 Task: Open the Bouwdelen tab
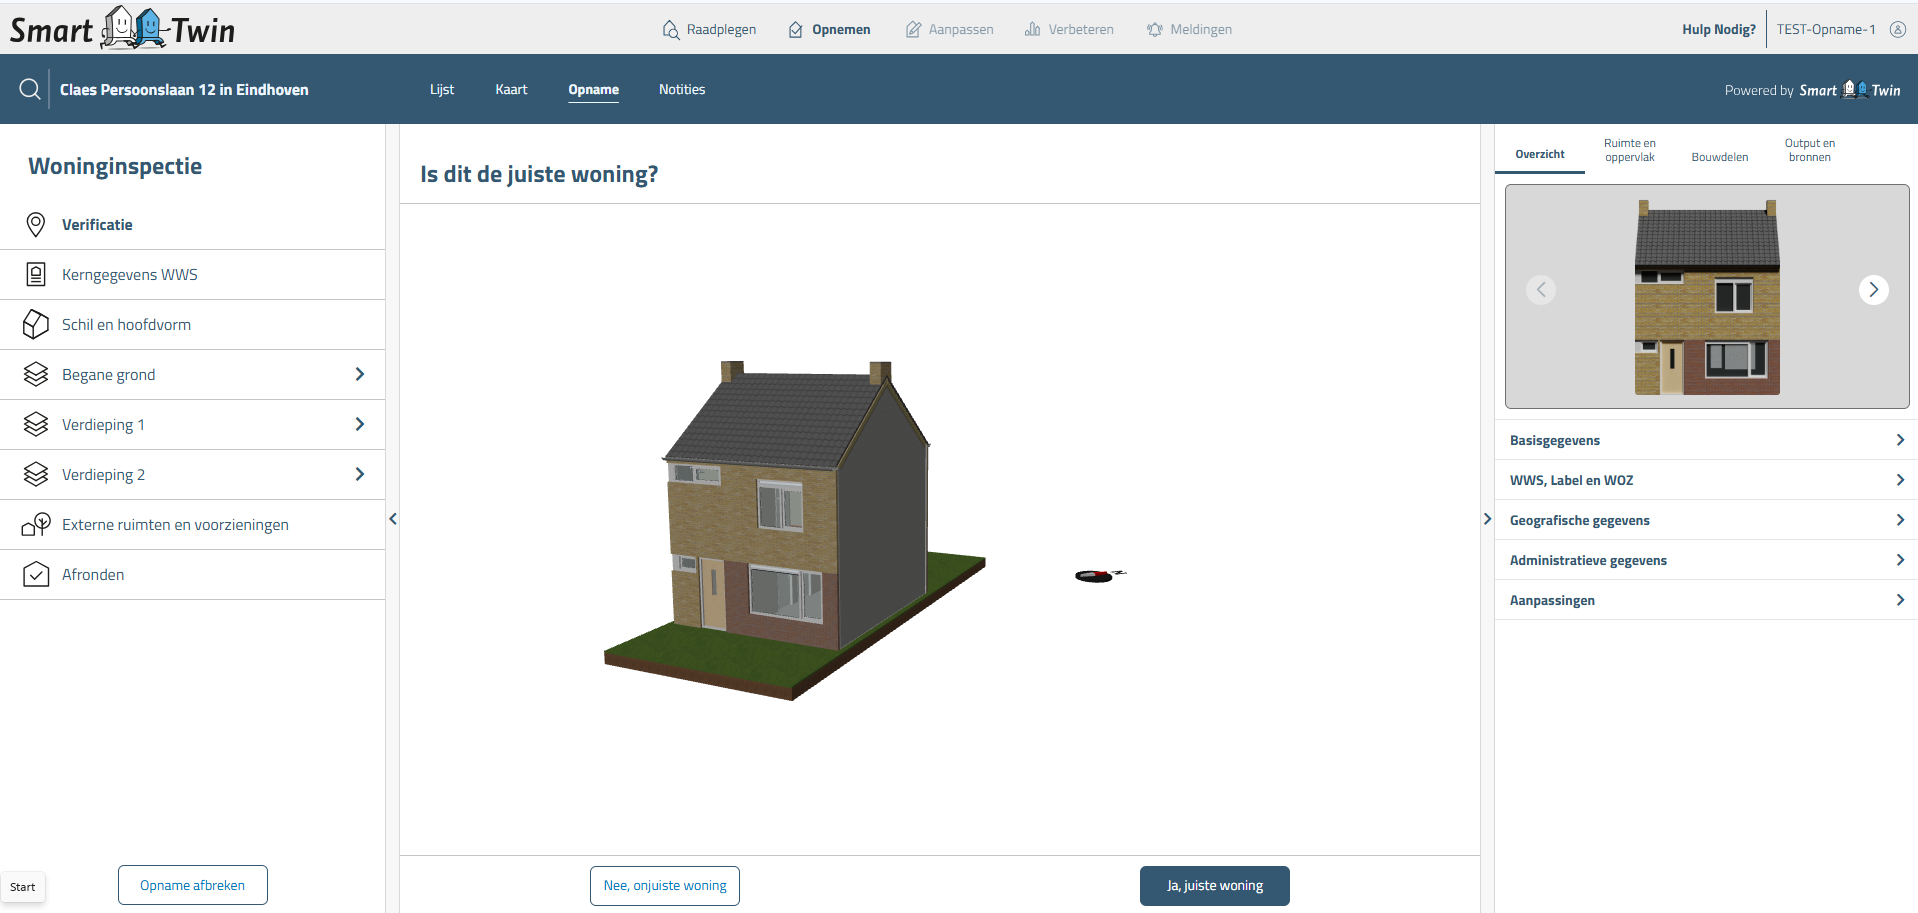(x=1719, y=157)
